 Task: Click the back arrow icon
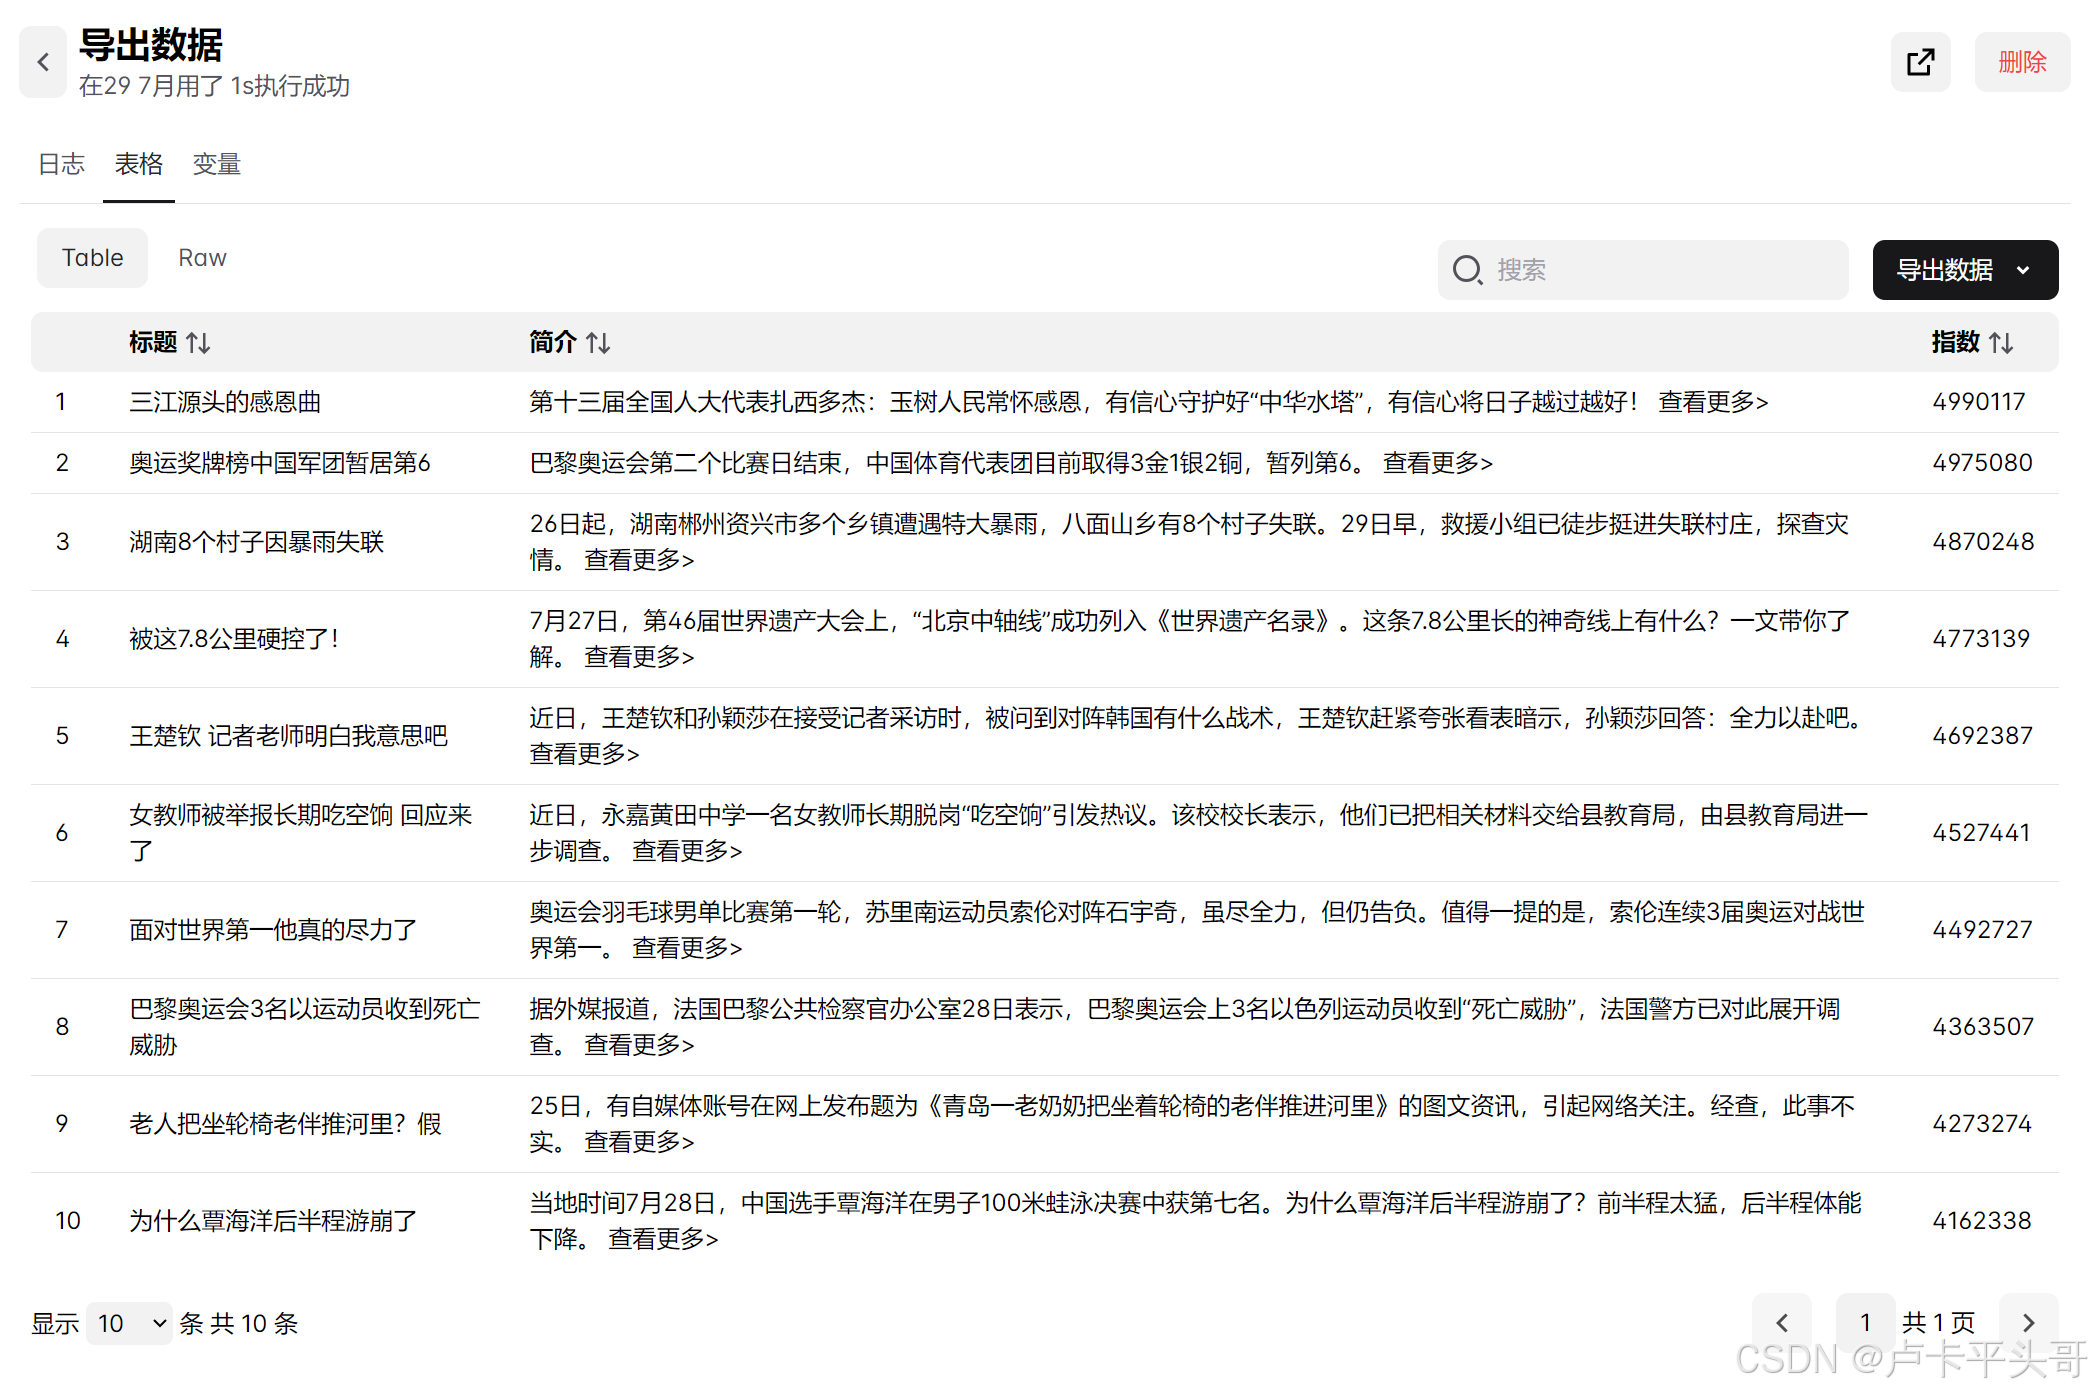(43, 62)
